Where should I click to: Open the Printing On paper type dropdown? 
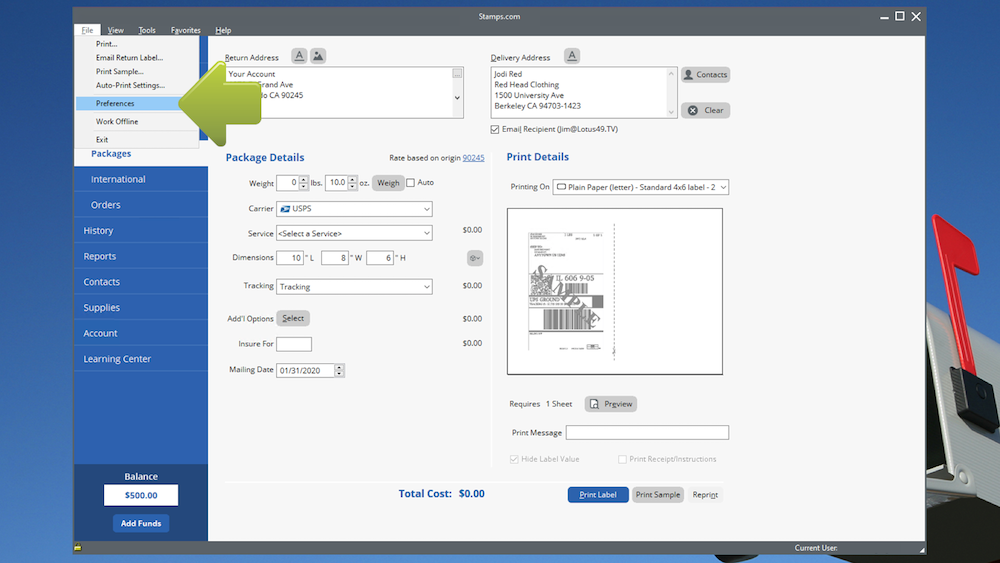[640, 187]
